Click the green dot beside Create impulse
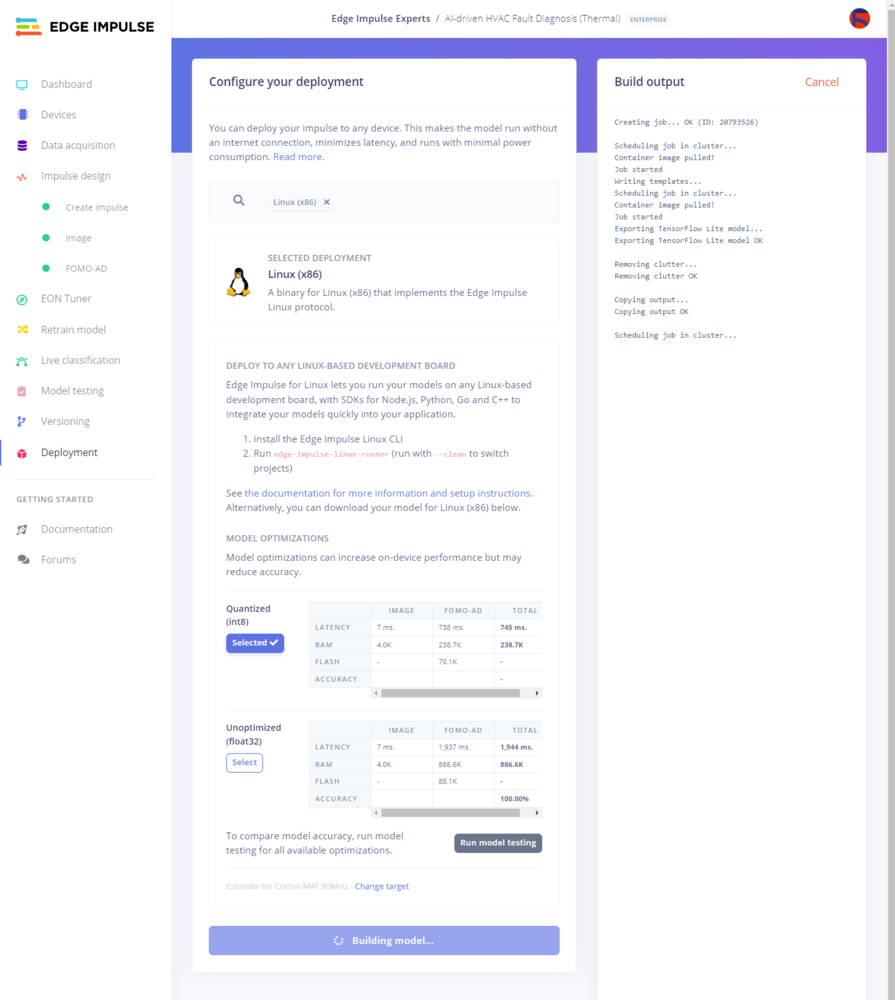895x1000 pixels. 46,207
